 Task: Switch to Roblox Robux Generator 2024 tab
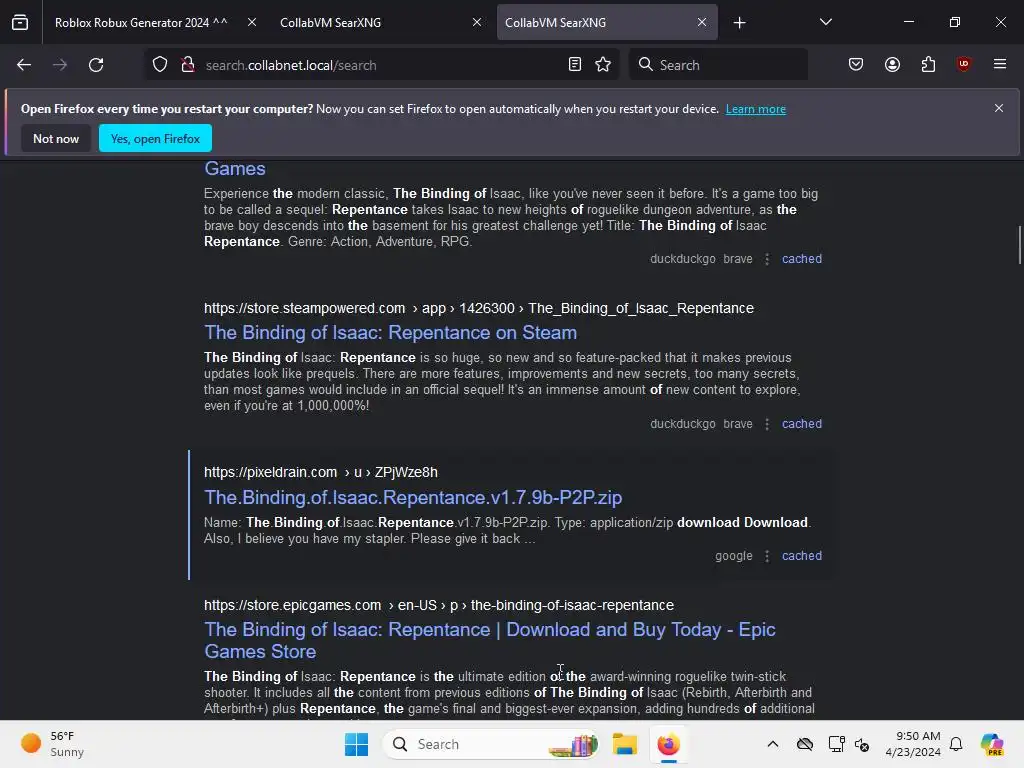coord(141,22)
